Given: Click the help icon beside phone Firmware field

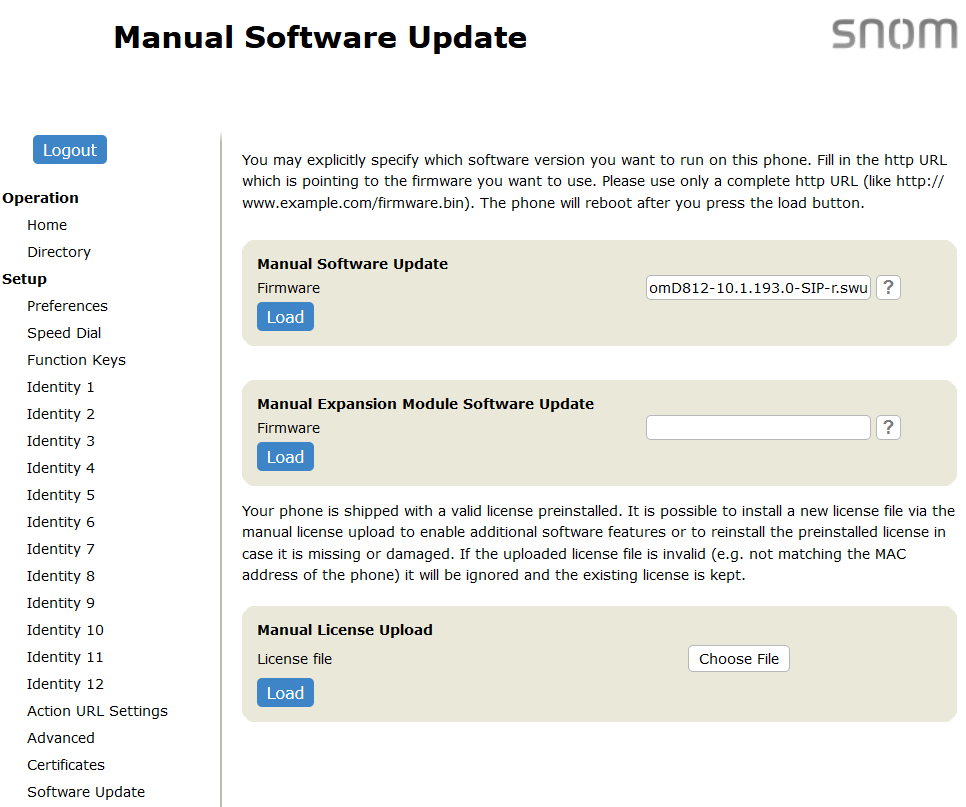Looking at the screenshot, I should tap(888, 288).
